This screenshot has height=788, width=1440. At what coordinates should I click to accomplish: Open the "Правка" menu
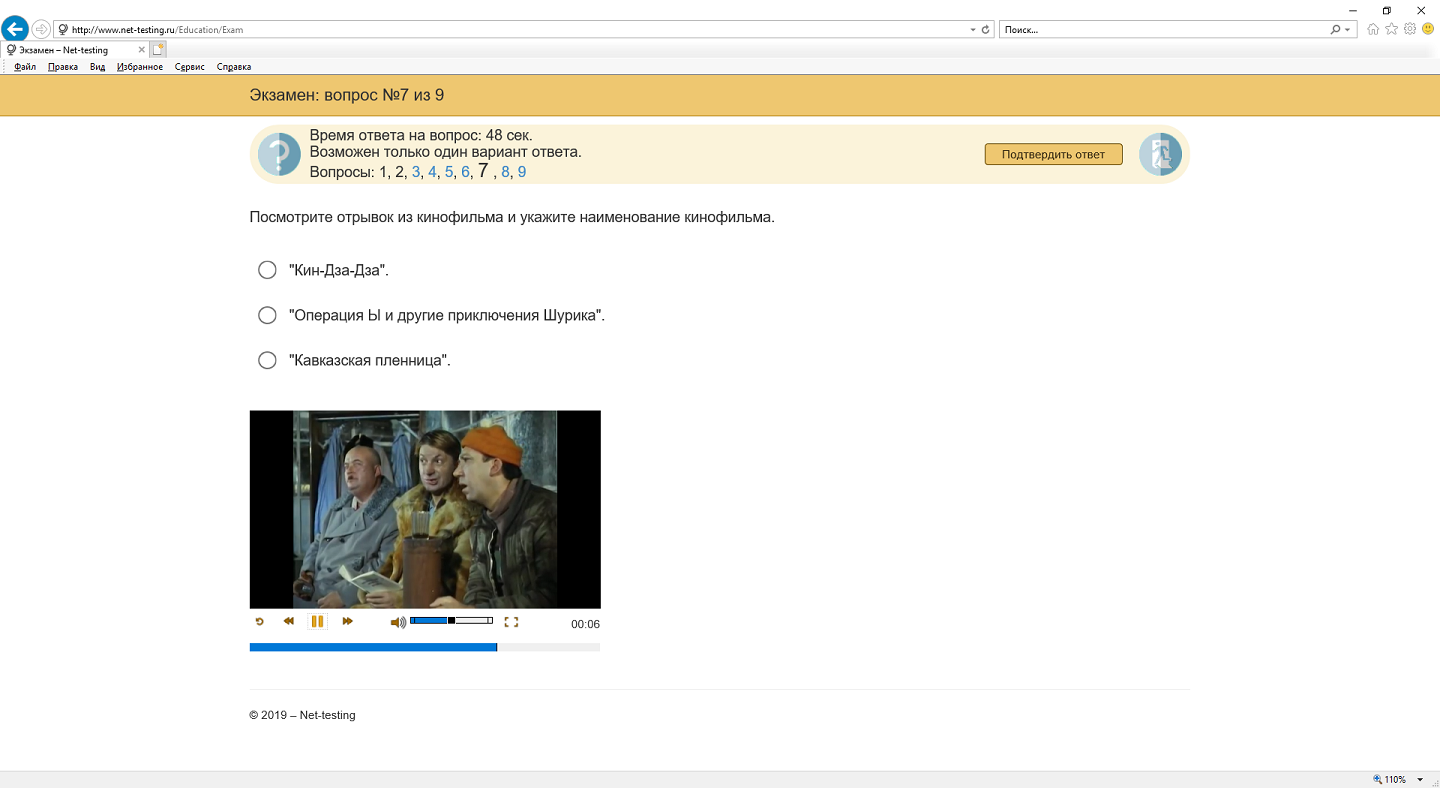point(63,67)
